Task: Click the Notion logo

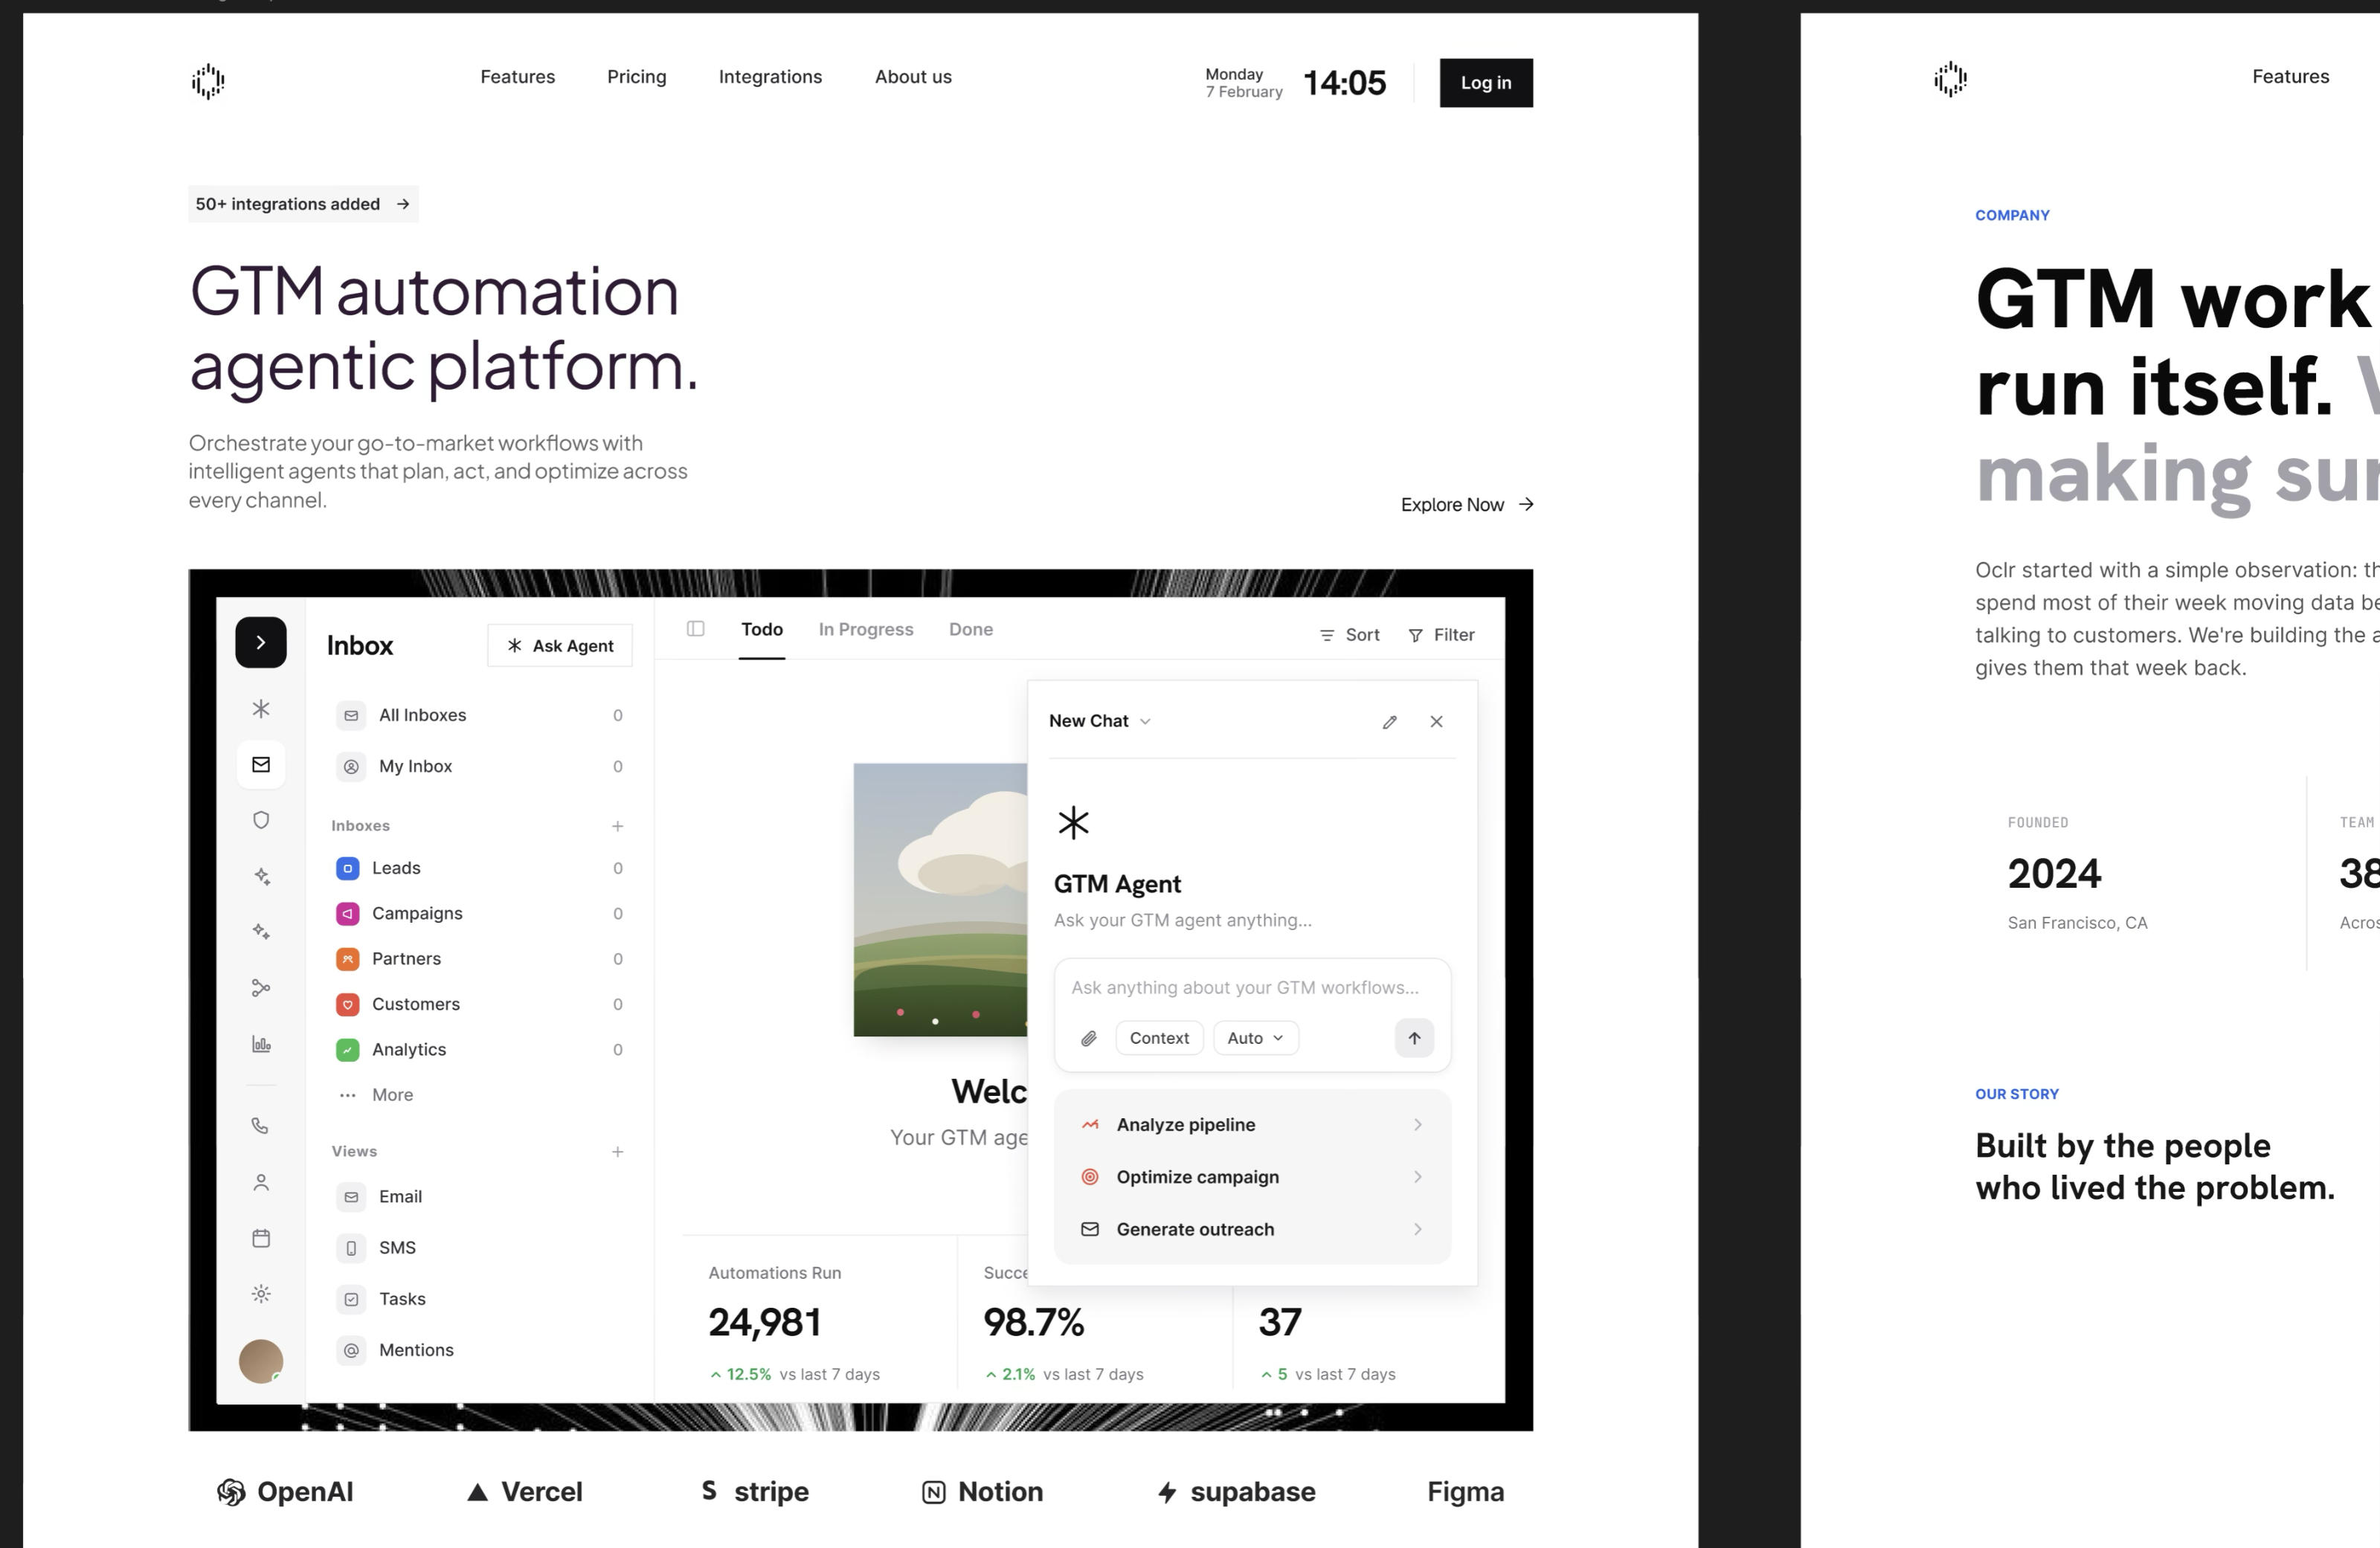Action: pos(982,1492)
